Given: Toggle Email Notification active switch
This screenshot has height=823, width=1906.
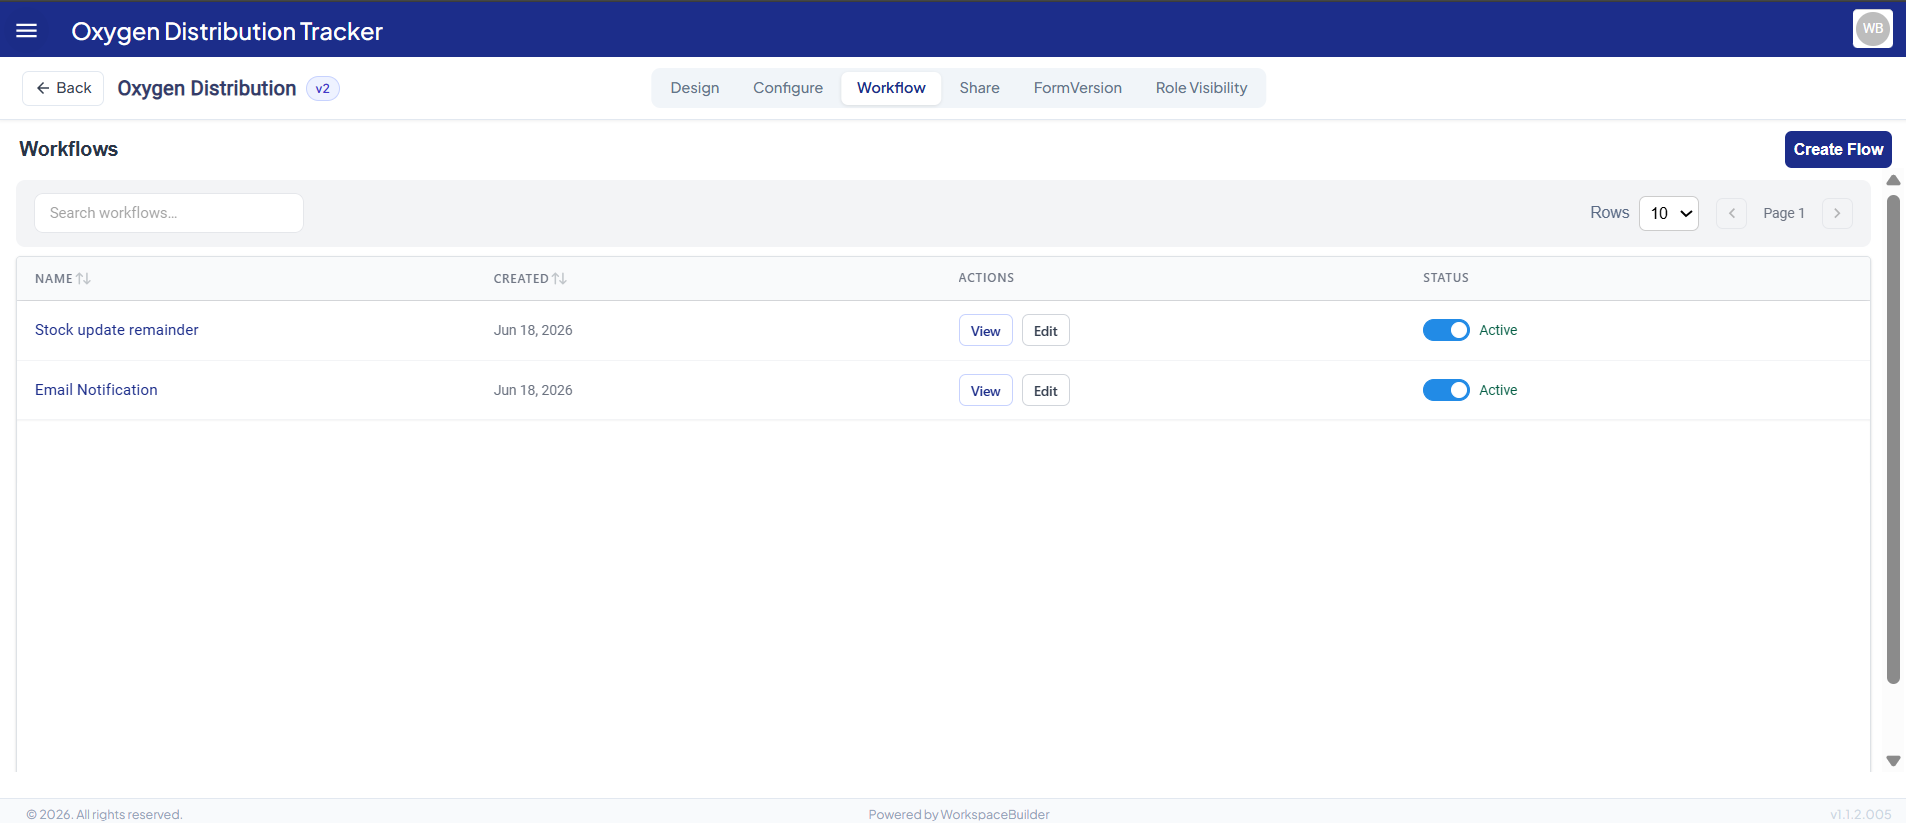Looking at the screenshot, I should click(1446, 390).
